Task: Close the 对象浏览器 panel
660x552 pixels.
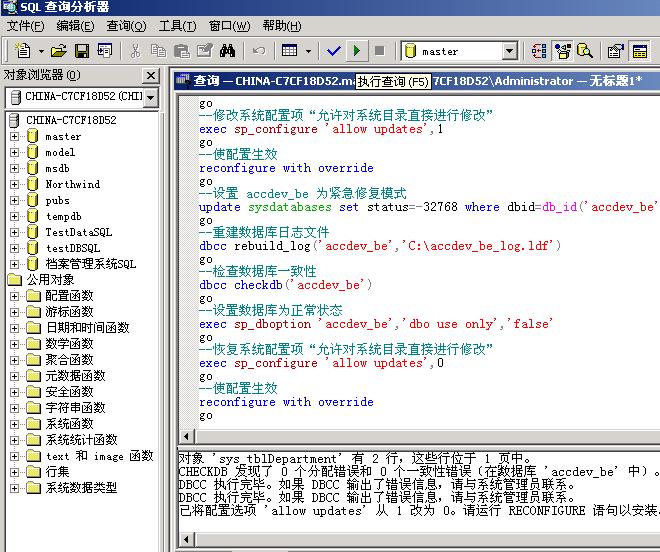Action: coord(151,76)
